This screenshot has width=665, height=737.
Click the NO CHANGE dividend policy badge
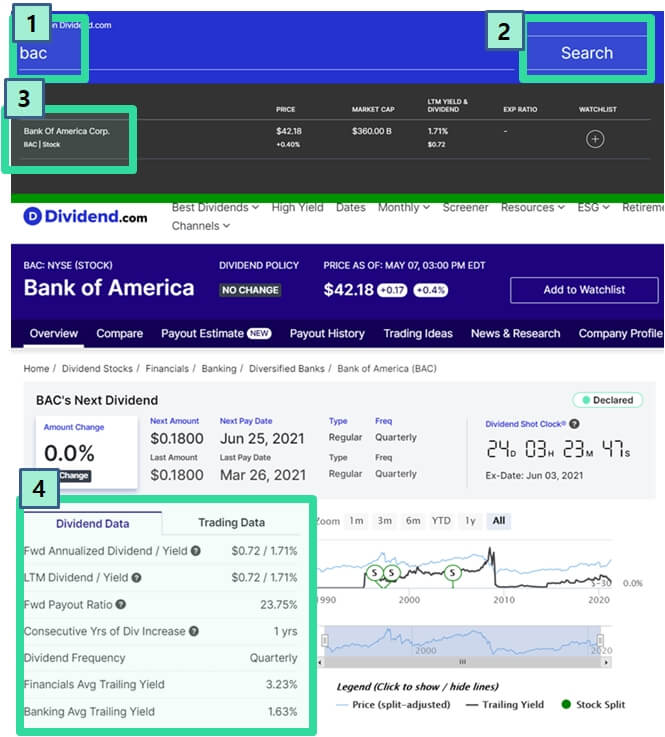tap(250, 290)
